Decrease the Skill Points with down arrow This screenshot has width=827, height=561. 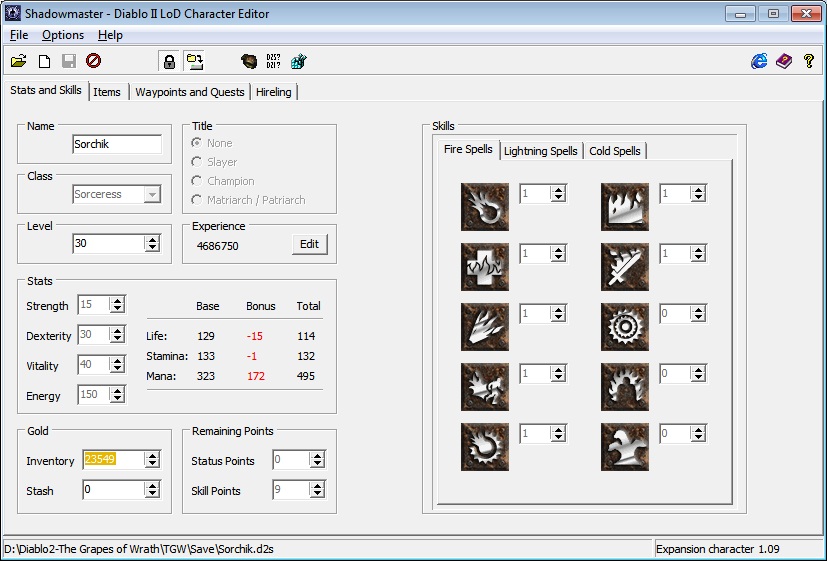(x=317, y=495)
